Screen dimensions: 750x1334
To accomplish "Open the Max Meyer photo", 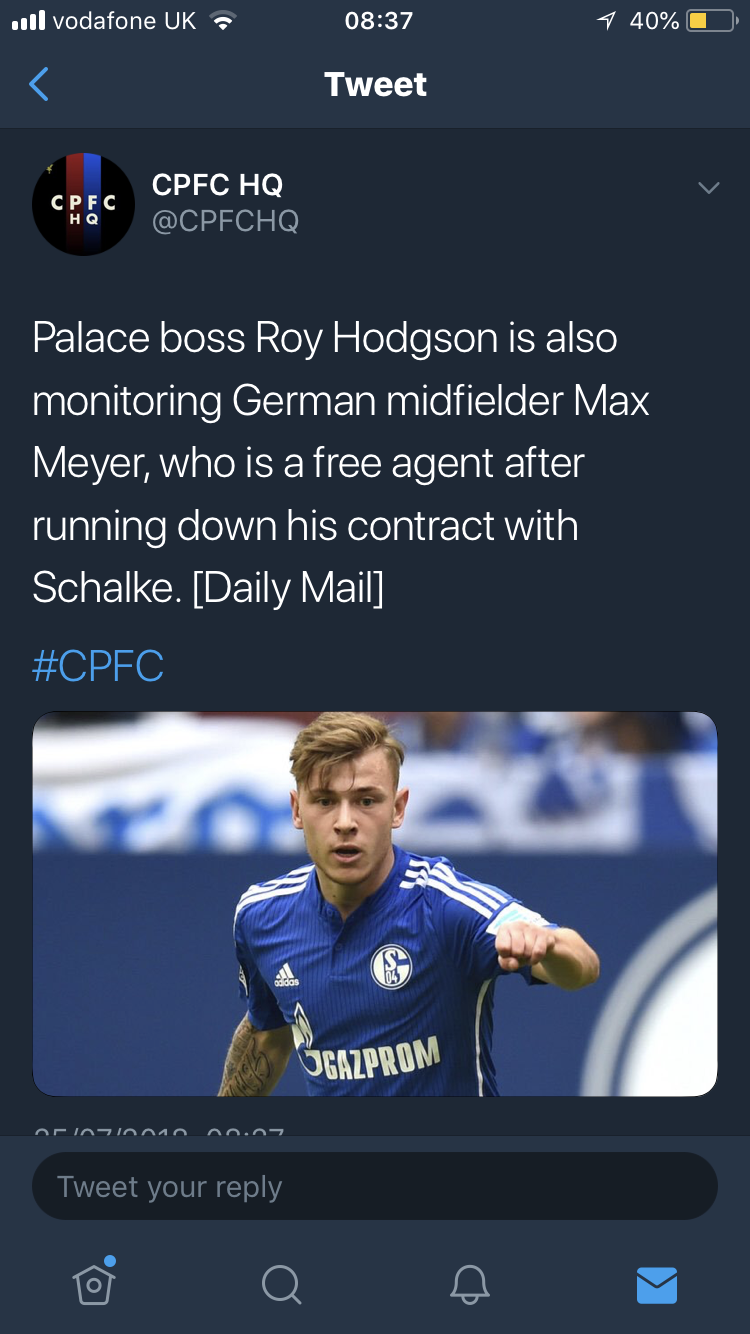I will click(x=375, y=903).
